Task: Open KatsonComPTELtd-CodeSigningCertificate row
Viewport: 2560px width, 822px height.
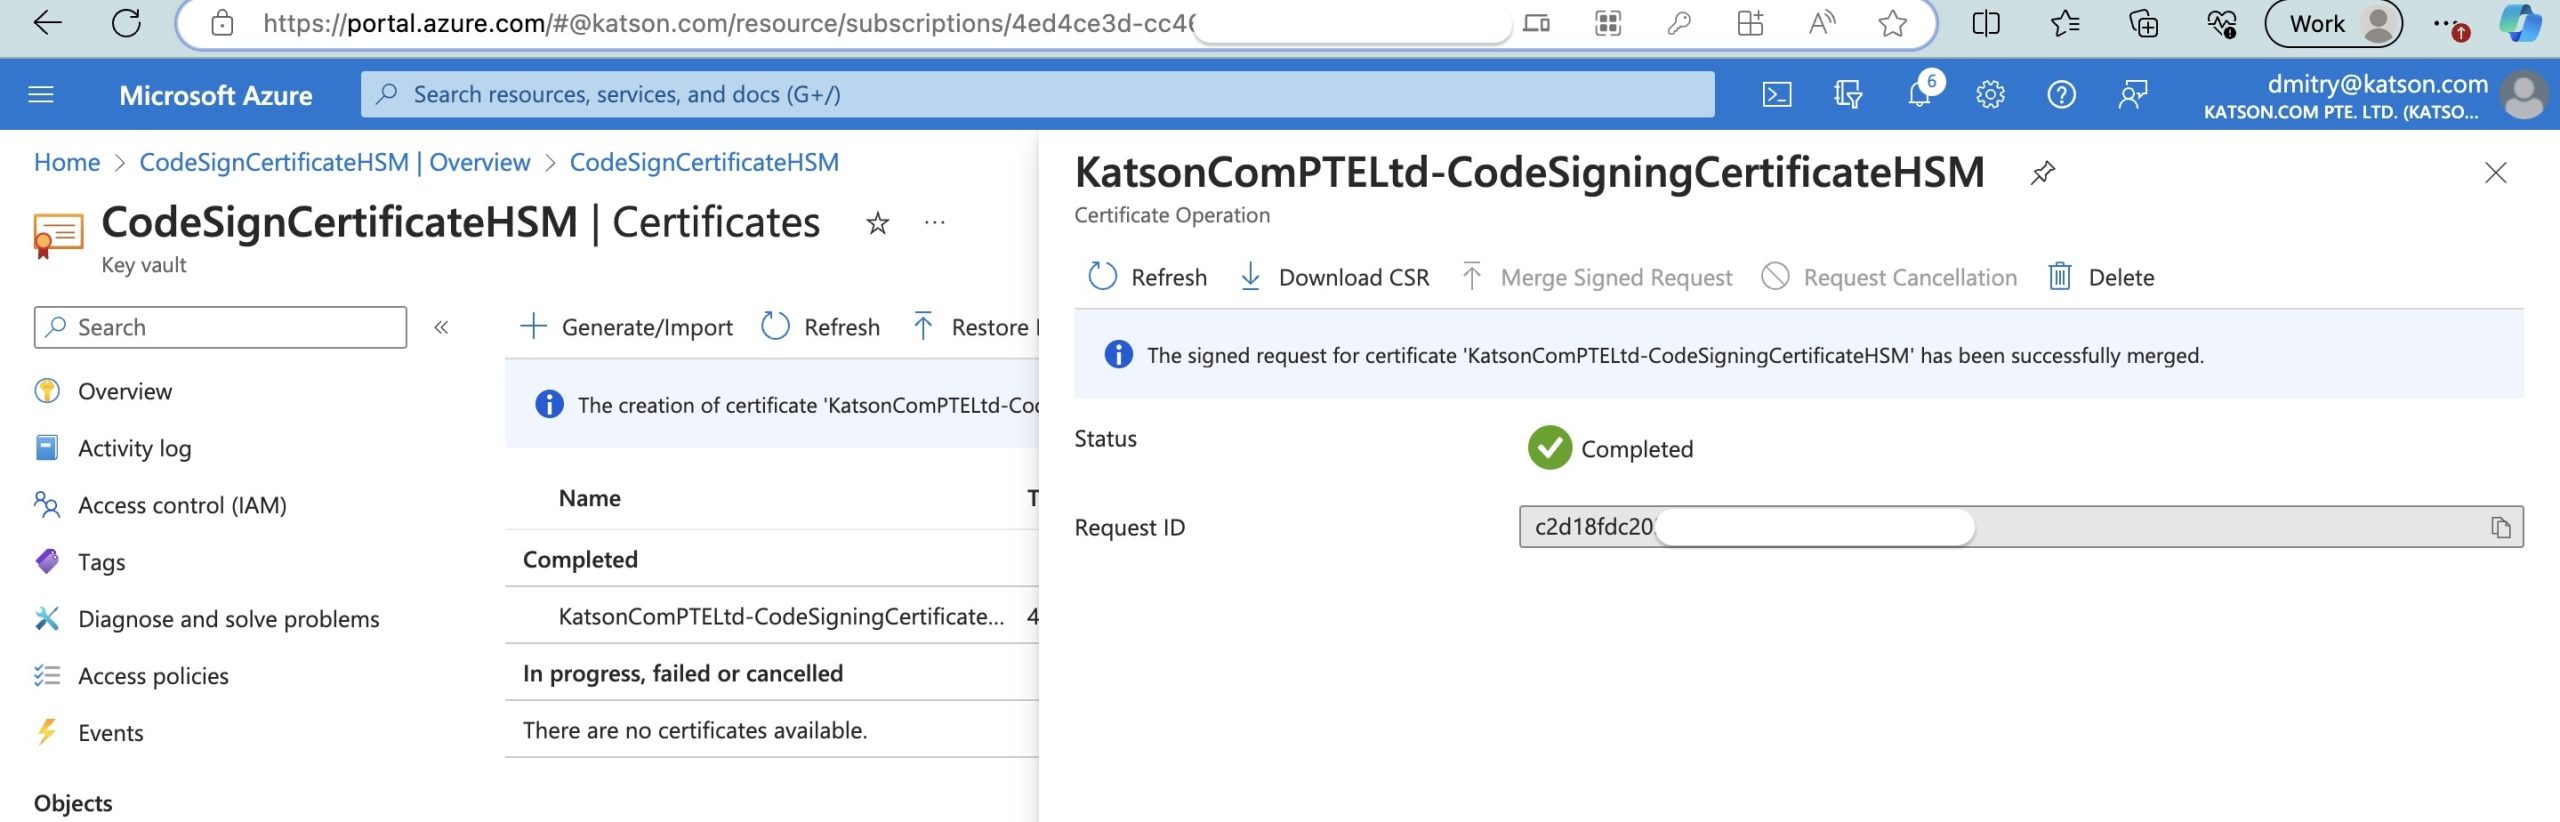Action: (780, 616)
